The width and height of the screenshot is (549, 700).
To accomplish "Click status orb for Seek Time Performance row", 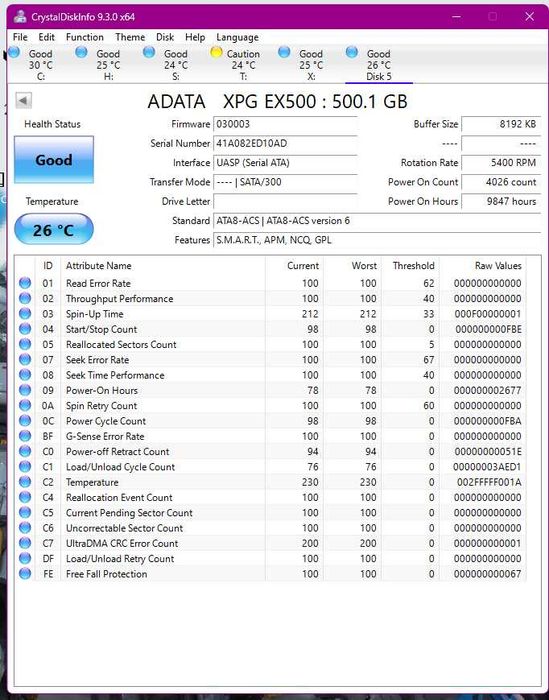I will (x=25, y=375).
